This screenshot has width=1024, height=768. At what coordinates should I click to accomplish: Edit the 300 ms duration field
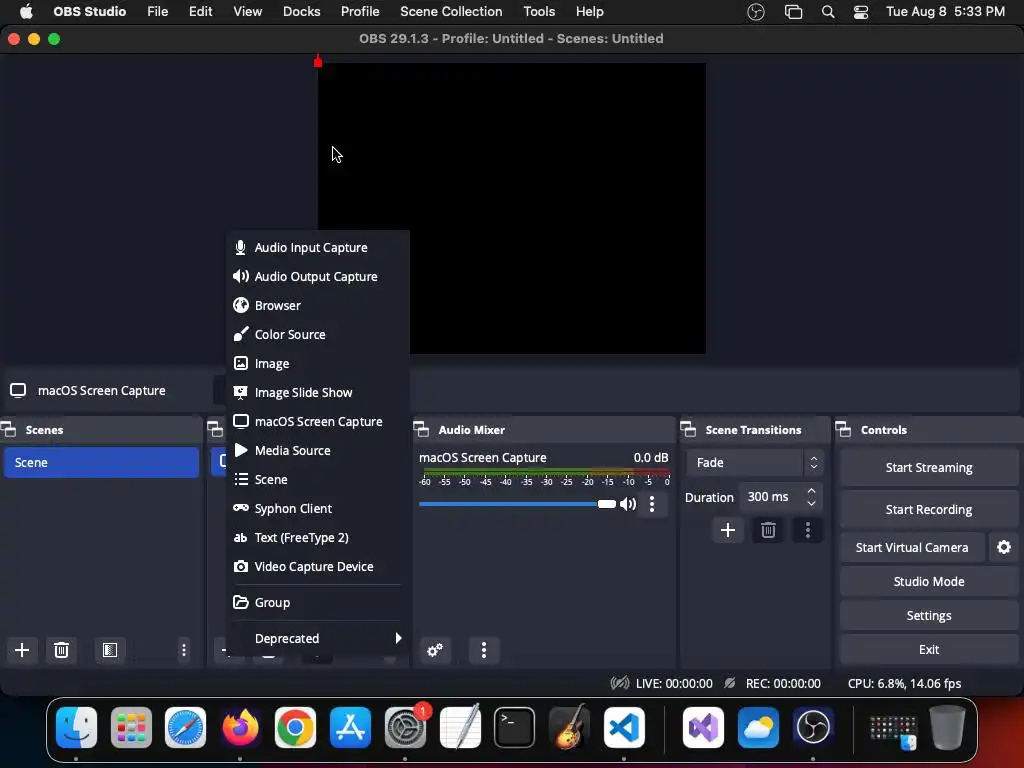coord(772,497)
